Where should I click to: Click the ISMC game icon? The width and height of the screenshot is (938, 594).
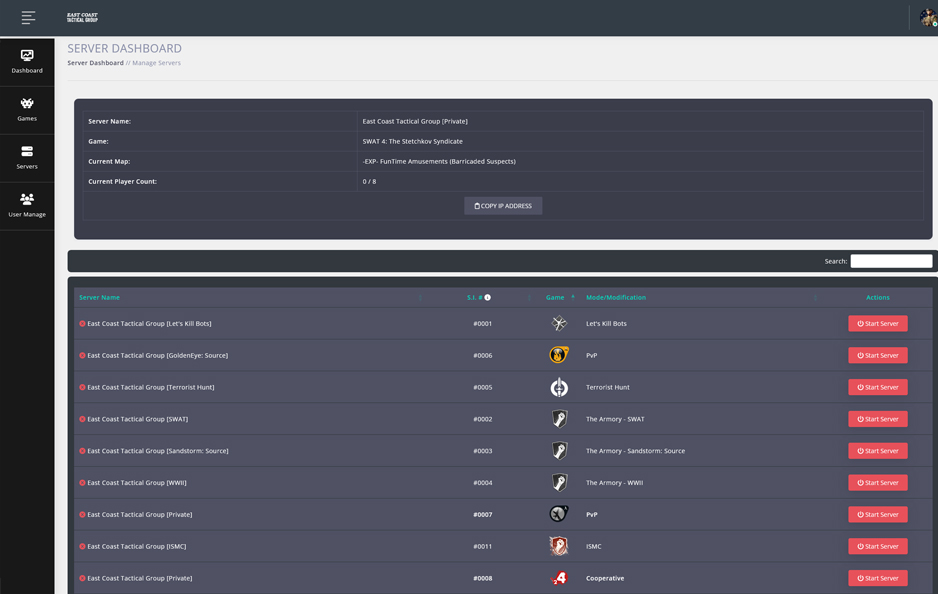click(x=559, y=546)
